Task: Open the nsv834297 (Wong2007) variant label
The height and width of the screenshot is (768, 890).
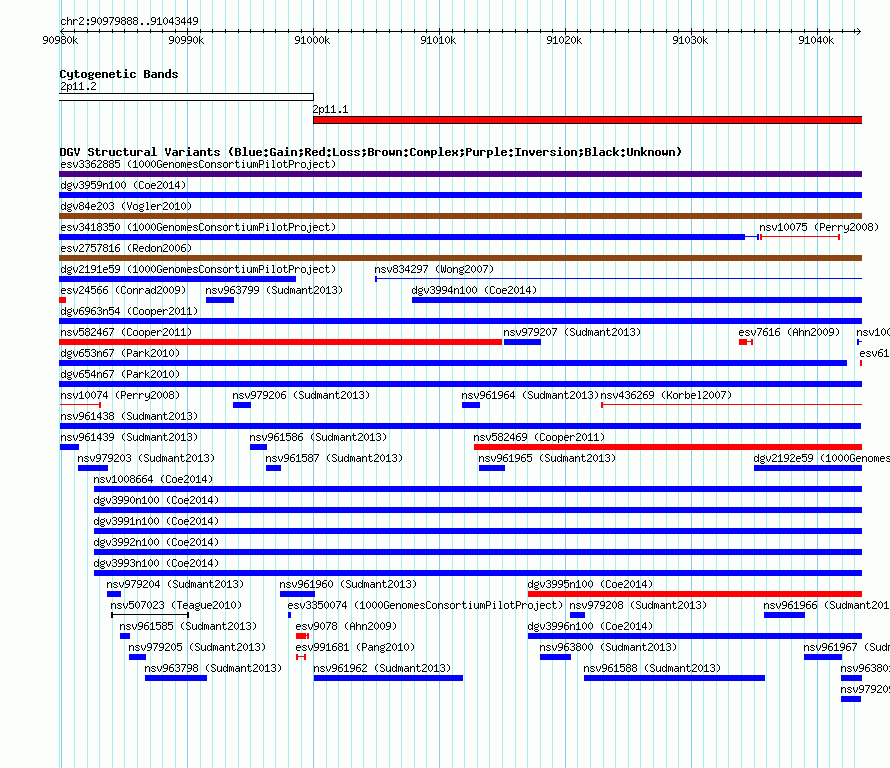Action: (434, 270)
